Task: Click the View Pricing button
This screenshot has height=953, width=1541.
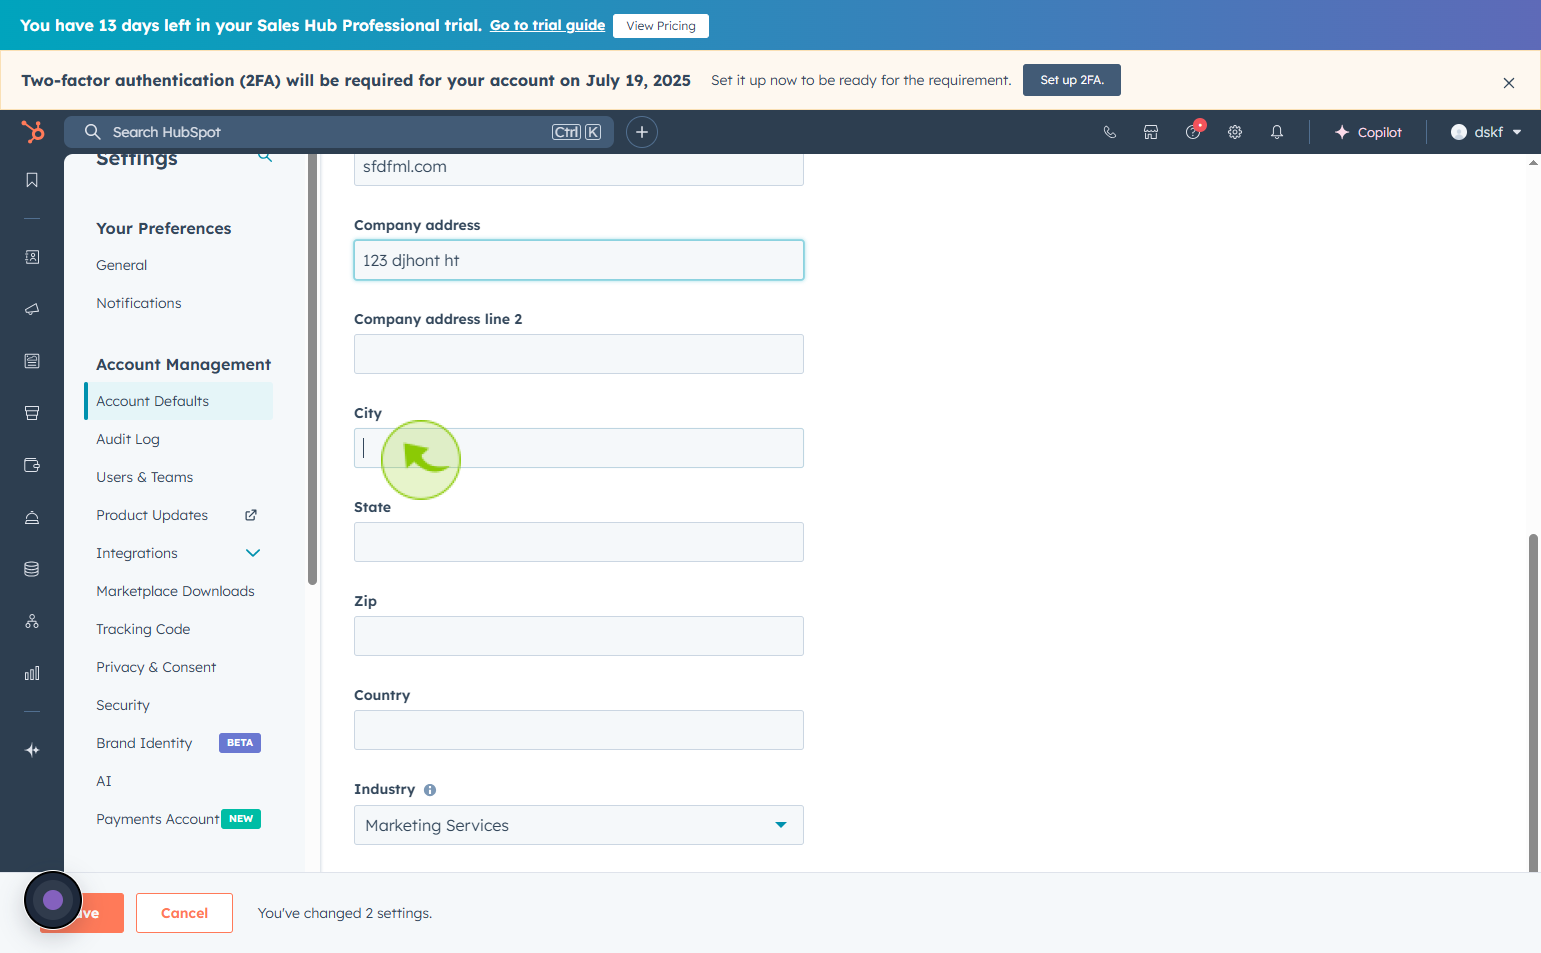Action: tap(661, 26)
